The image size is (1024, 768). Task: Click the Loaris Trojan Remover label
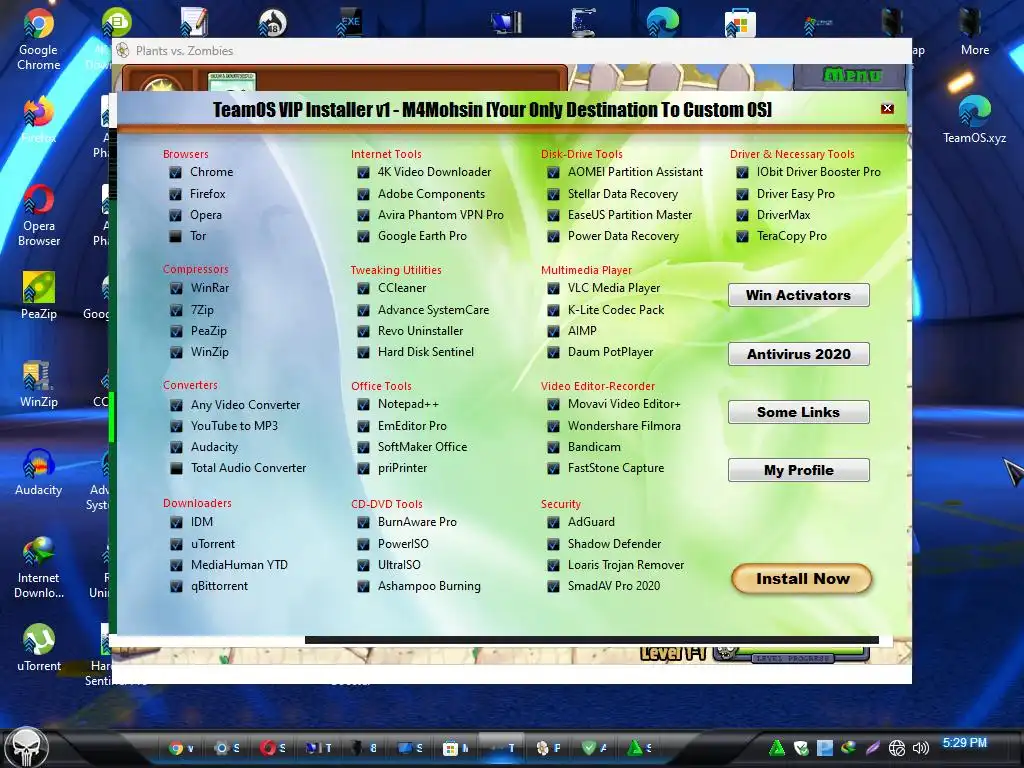(626, 565)
